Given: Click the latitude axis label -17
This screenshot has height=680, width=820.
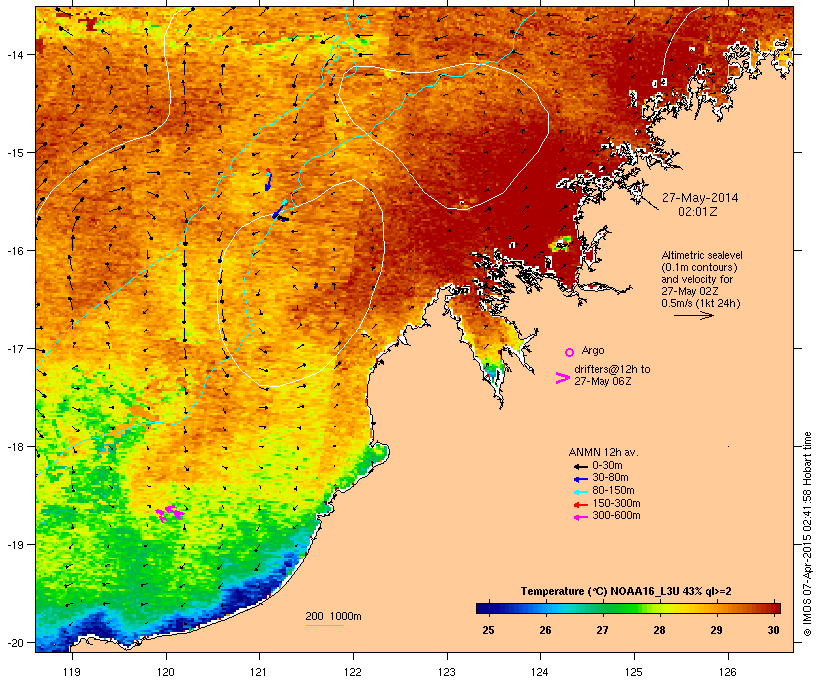Looking at the screenshot, I should tap(15, 349).
